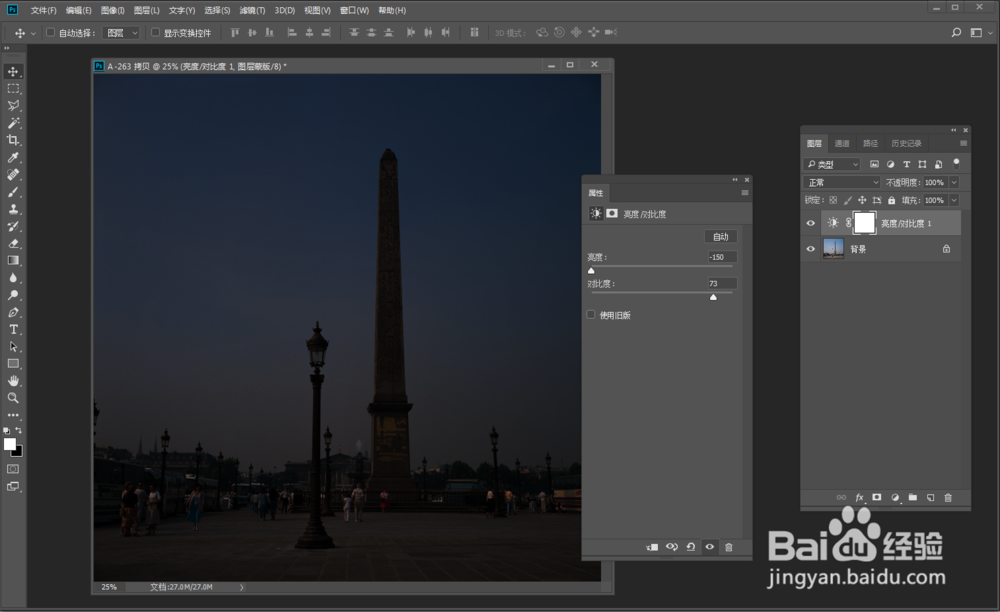The image size is (1000, 612).
Task: Click the search icon in options bar
Action: pos(956,33)
